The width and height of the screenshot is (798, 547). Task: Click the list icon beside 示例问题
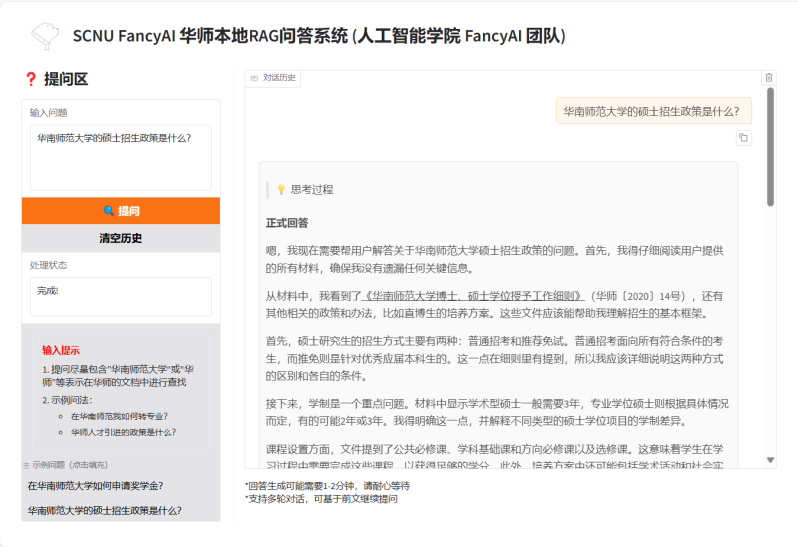(26, 465)
